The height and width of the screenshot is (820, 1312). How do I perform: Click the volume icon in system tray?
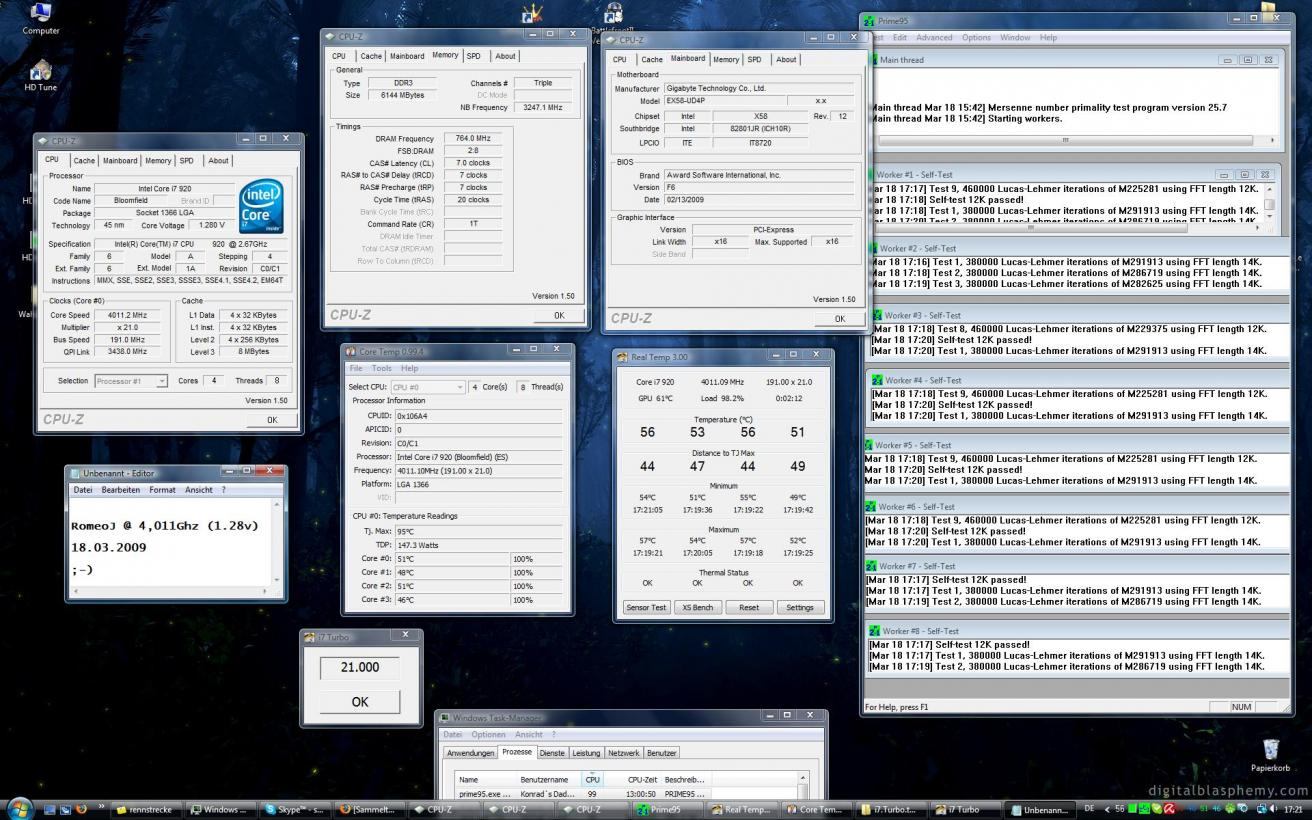(1273, 808)
